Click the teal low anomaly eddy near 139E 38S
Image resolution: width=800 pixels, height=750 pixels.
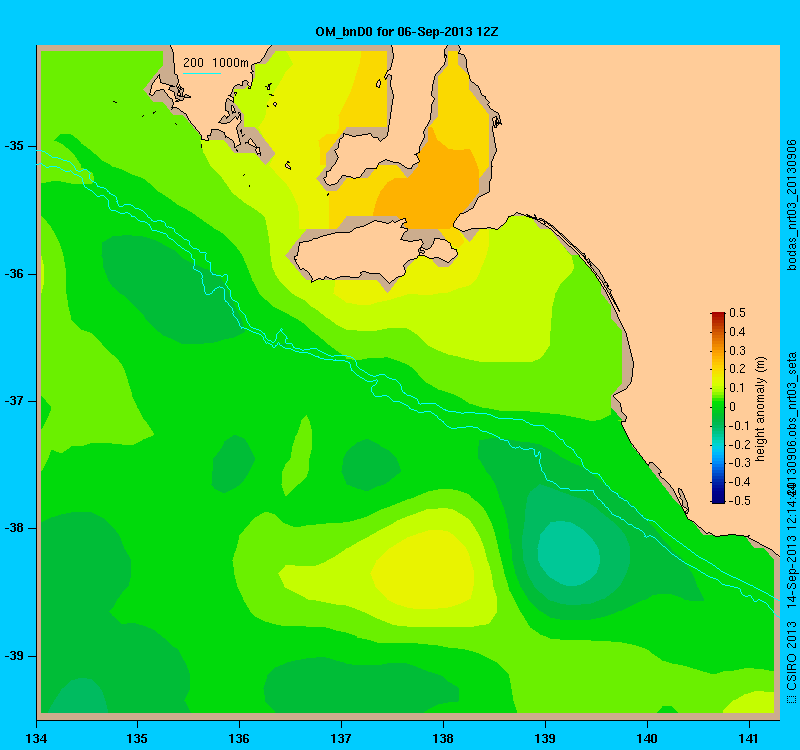569,553
